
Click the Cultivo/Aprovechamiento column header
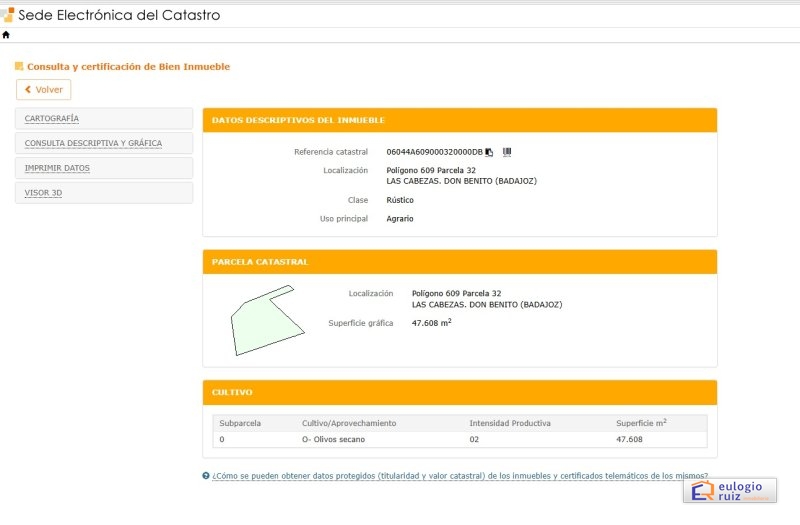pyautogui.click(x=349, y=423)
